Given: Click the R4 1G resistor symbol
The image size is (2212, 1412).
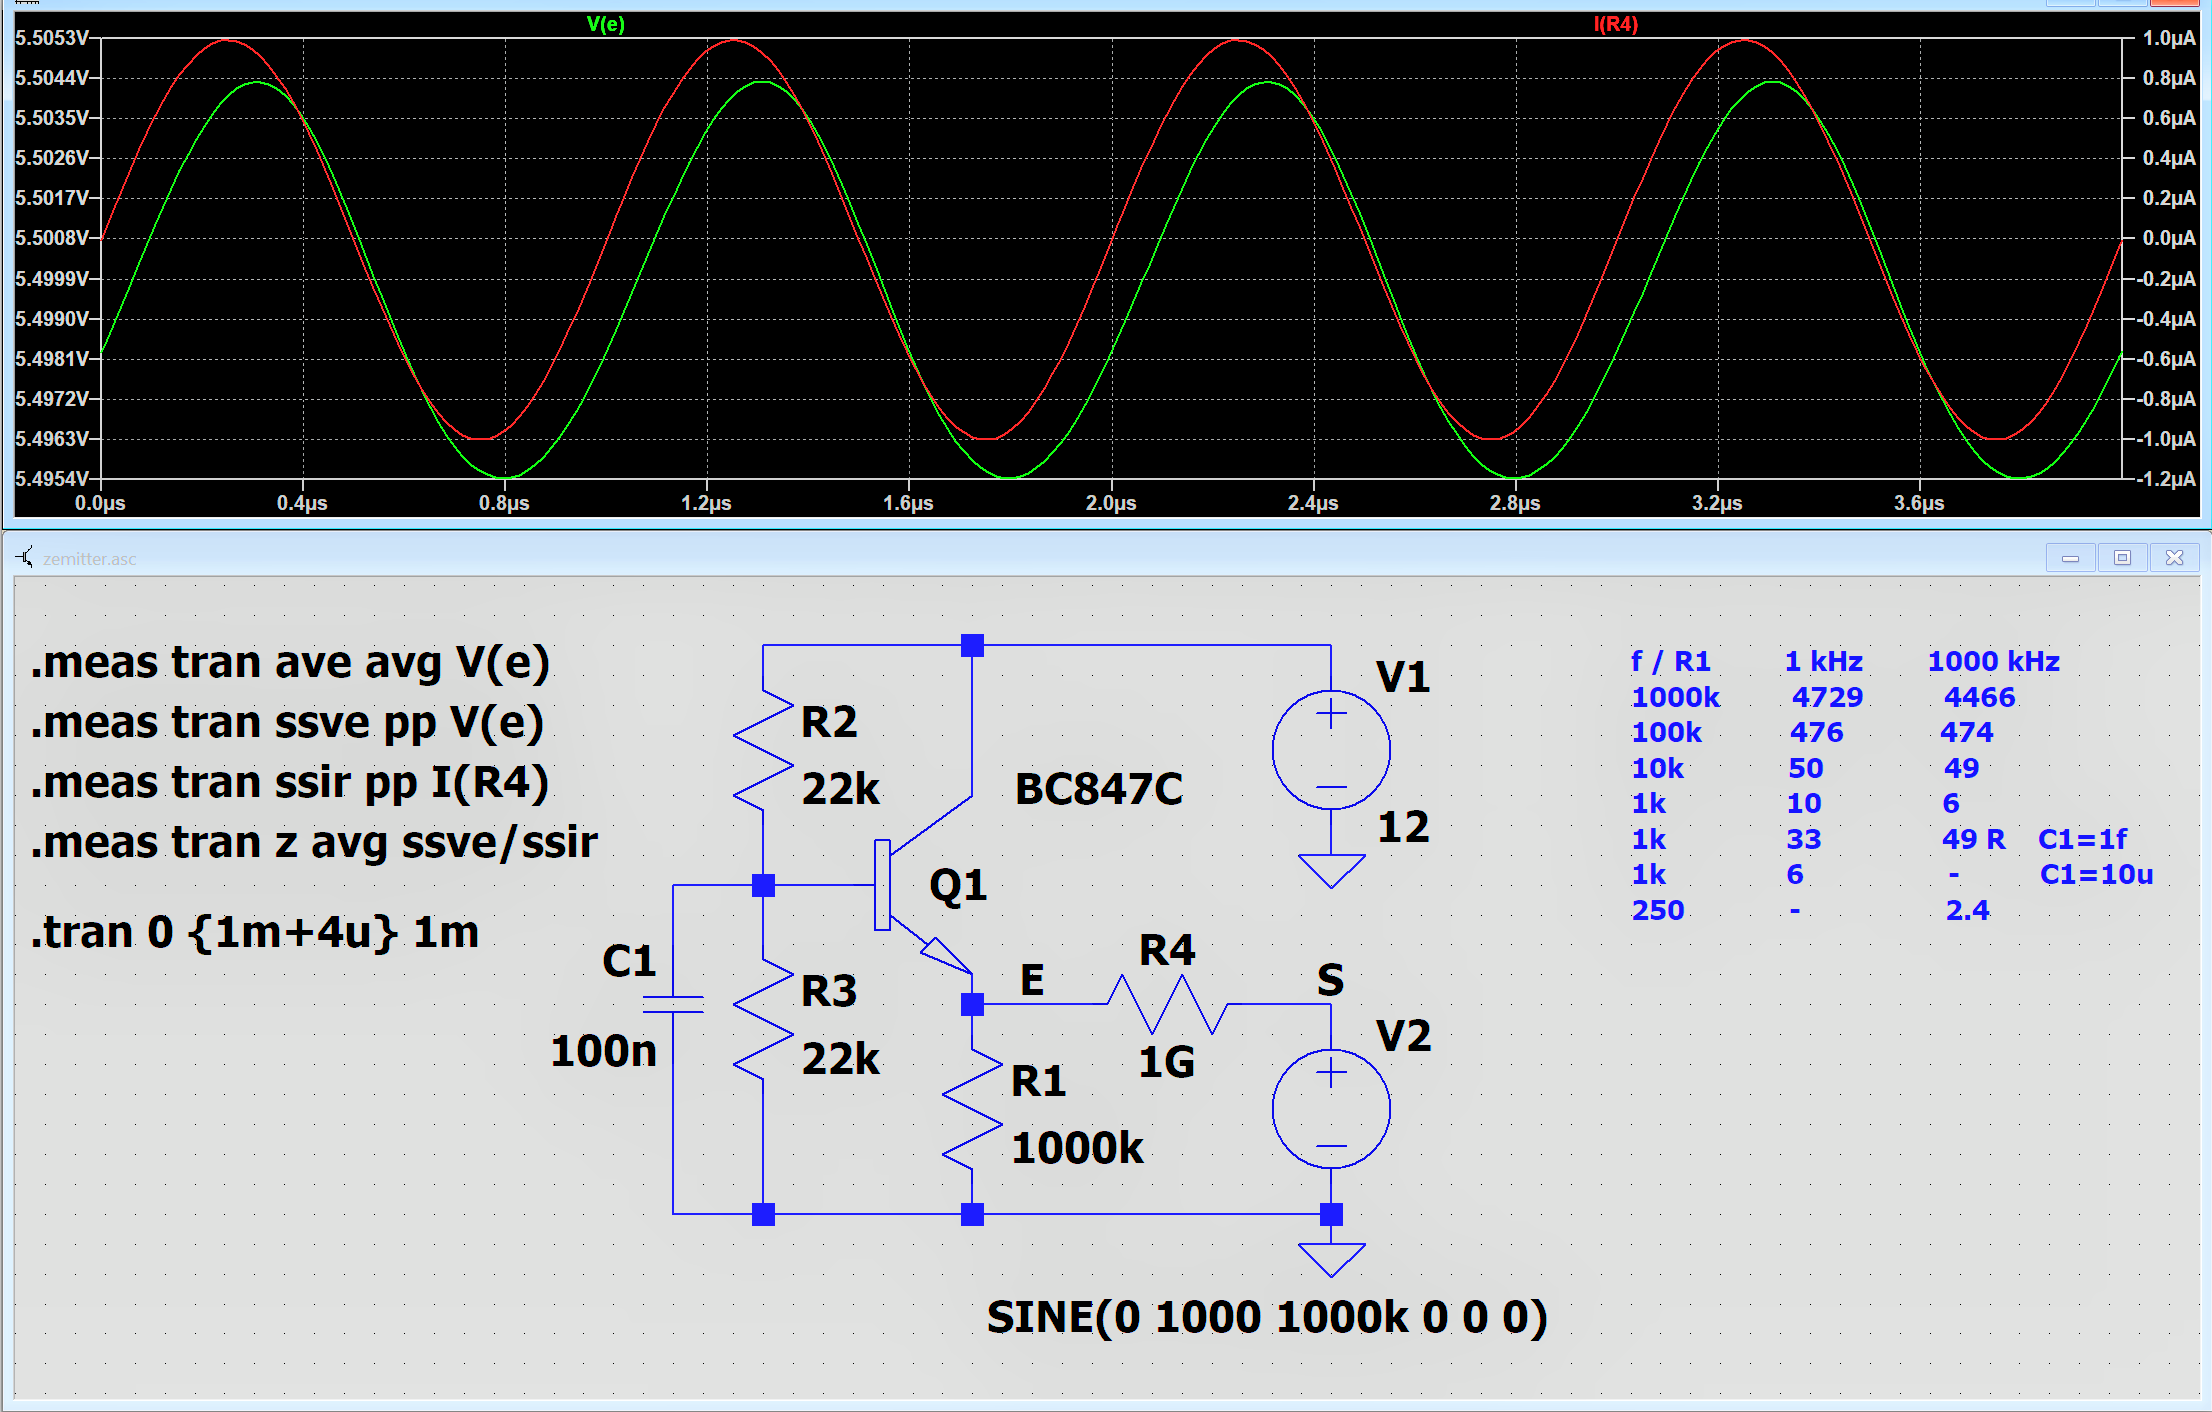Looking at the screenshot, I should coord(1167,1004).
